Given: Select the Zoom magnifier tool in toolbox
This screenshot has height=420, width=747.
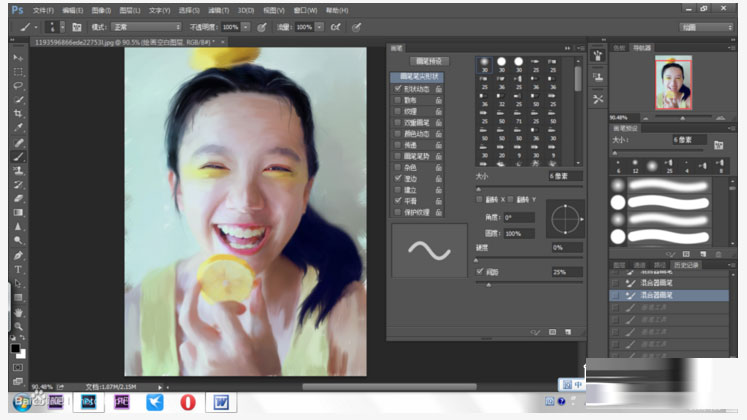Looking at the screenshot, I should pyautogui.click(x=18, y=326).
